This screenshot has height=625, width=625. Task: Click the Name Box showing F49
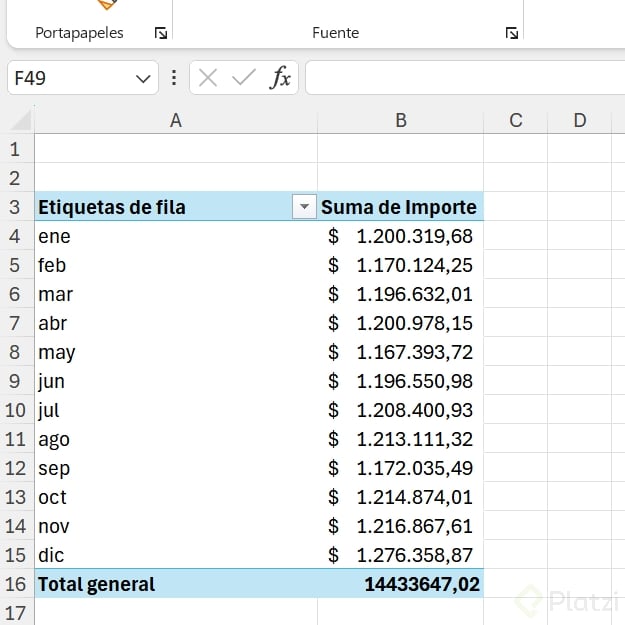click(x=70, y=78)
